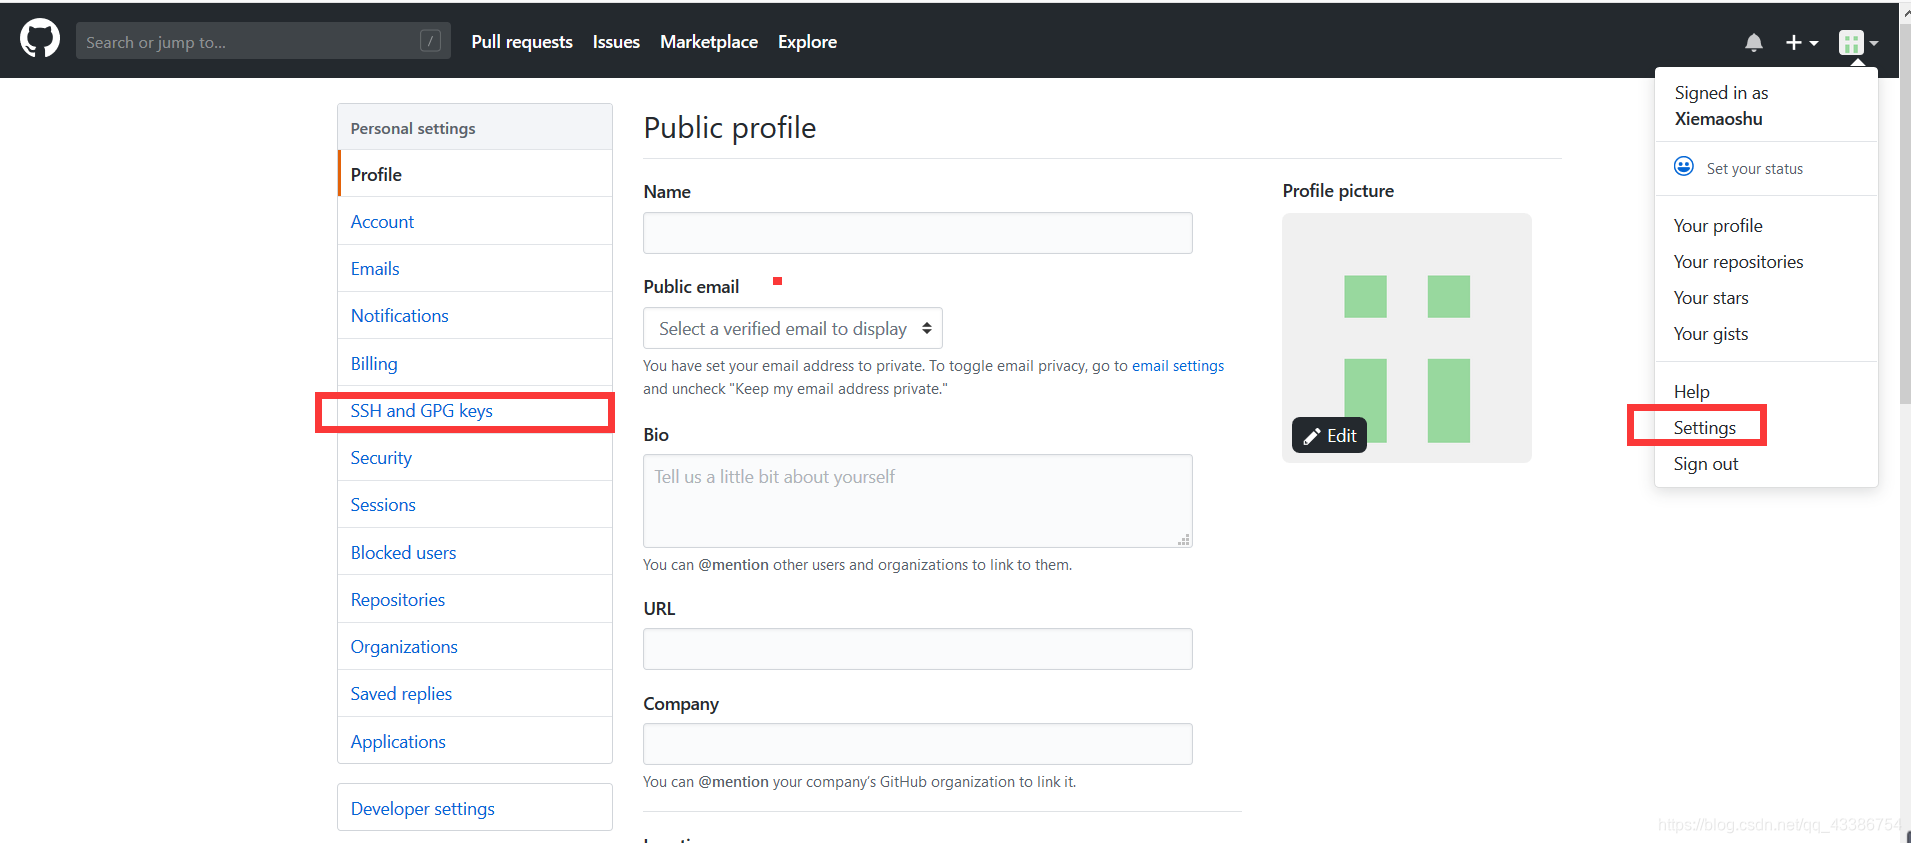Image resolution: width=1911 pixels, height=843 pixels.
Task: Select the Profile settings tab
Action: click(x=475, y=174)
